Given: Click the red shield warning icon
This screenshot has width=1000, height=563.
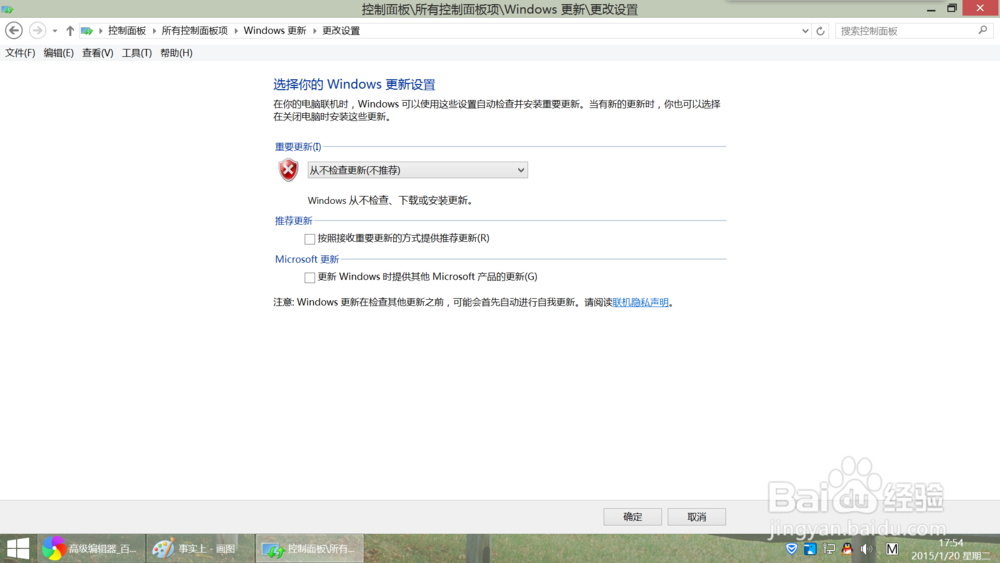Looking at the screenshot, I should tap(288, 170).
